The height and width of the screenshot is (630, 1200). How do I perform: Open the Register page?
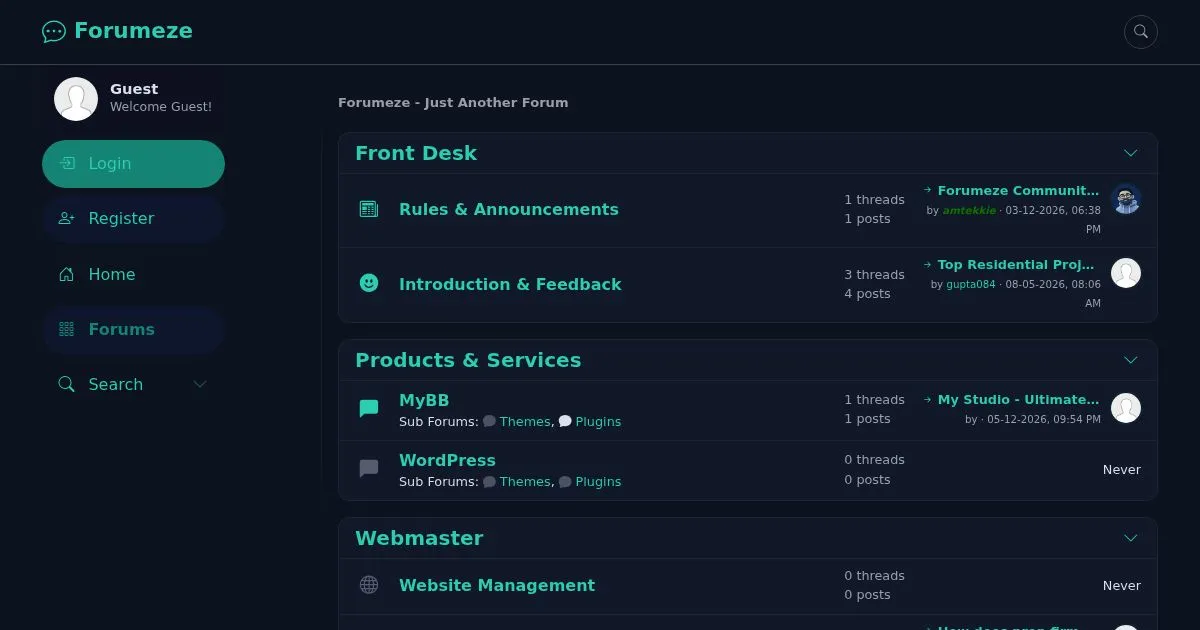(x=133, y=219)
